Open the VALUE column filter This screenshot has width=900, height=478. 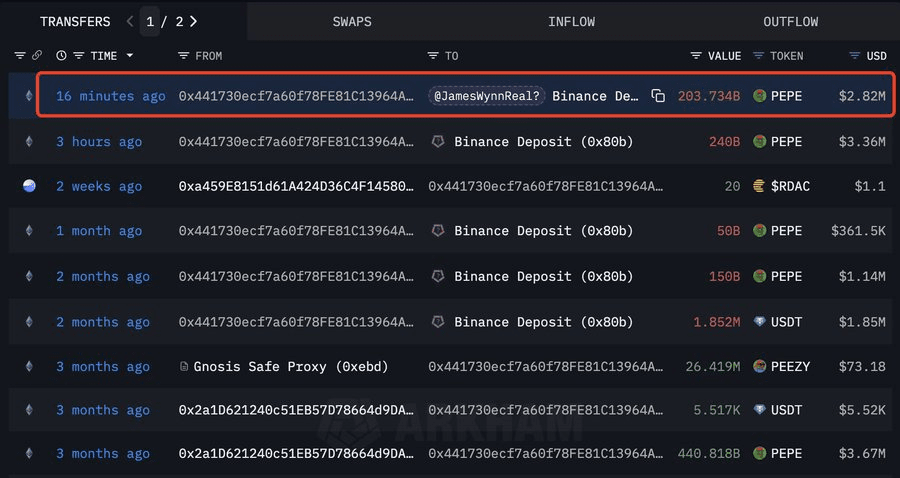point(696,56)
